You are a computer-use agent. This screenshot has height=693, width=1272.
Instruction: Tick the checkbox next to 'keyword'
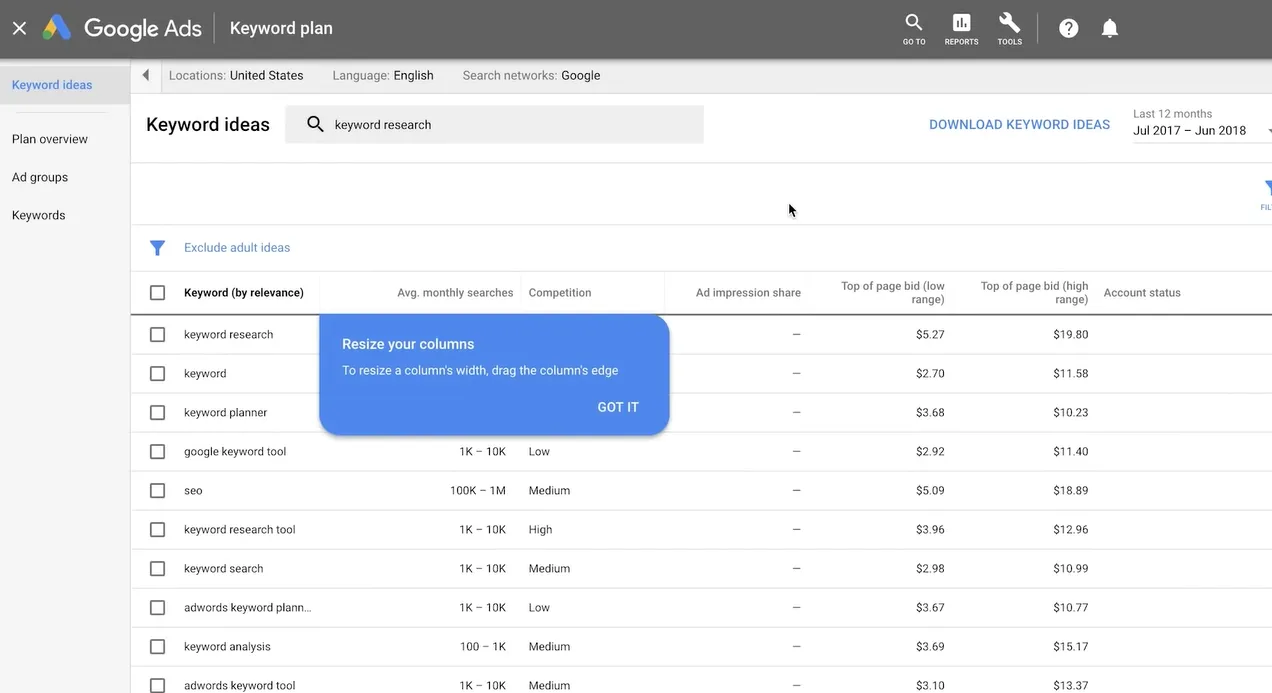tap(157, 374)
